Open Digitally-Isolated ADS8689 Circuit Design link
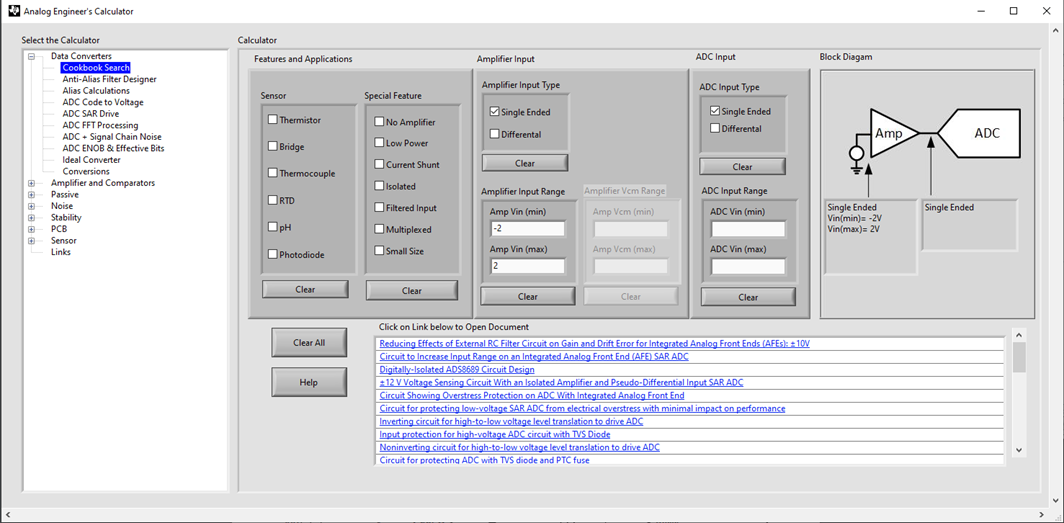 point(457,370)
